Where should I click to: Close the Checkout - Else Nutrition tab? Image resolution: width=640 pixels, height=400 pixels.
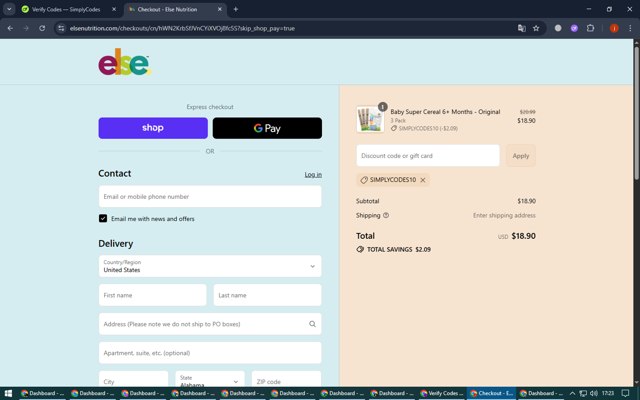point(220,9)
